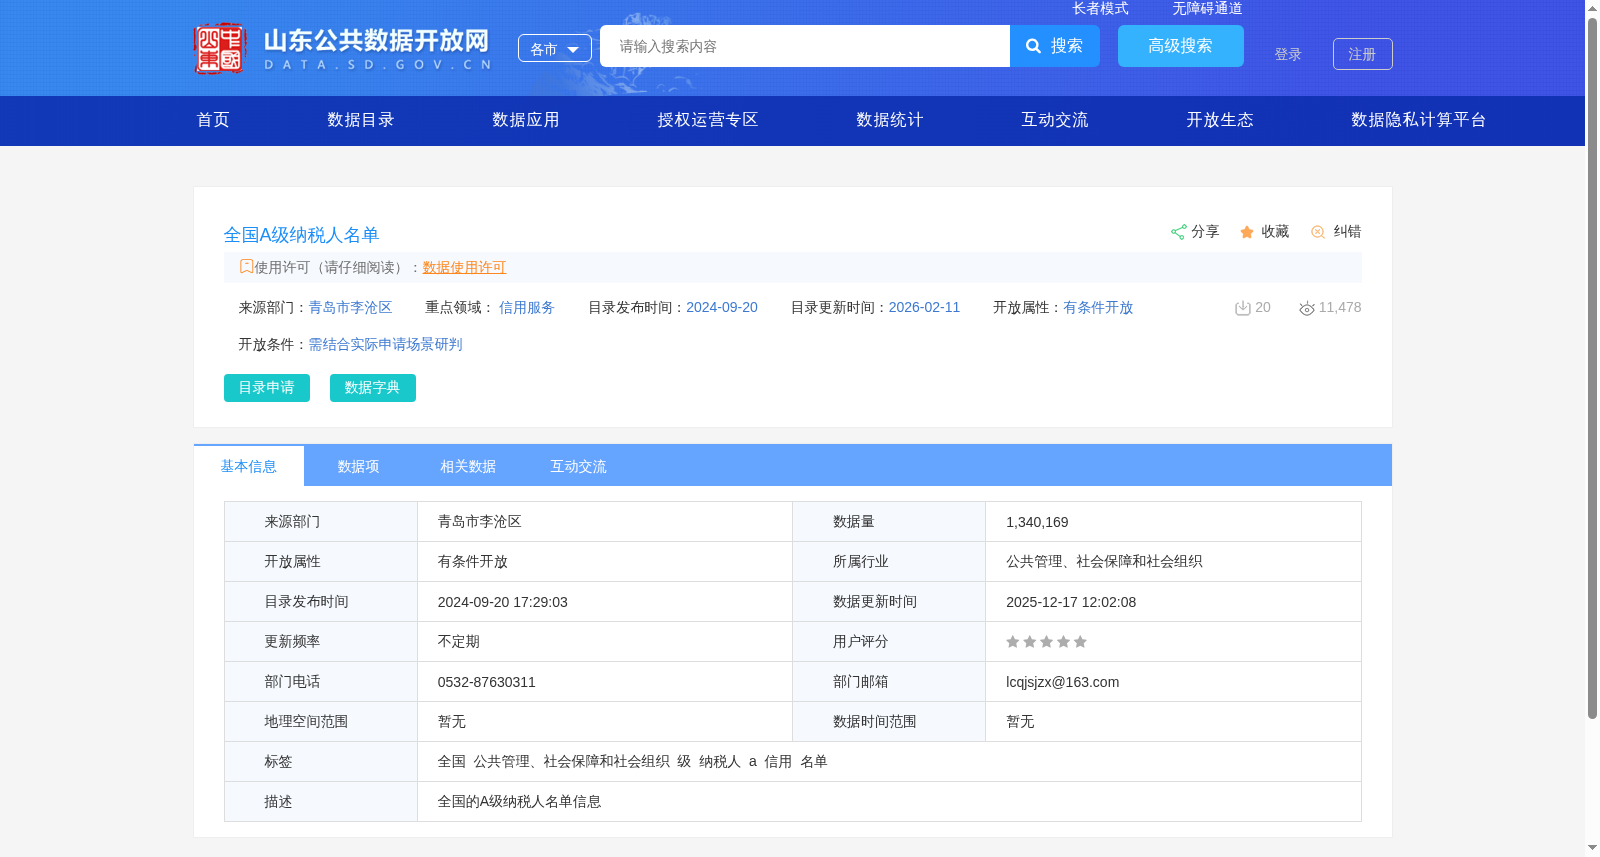
Task: Open the 互动交流 navigation bar item
Action: pos(1055,120)
